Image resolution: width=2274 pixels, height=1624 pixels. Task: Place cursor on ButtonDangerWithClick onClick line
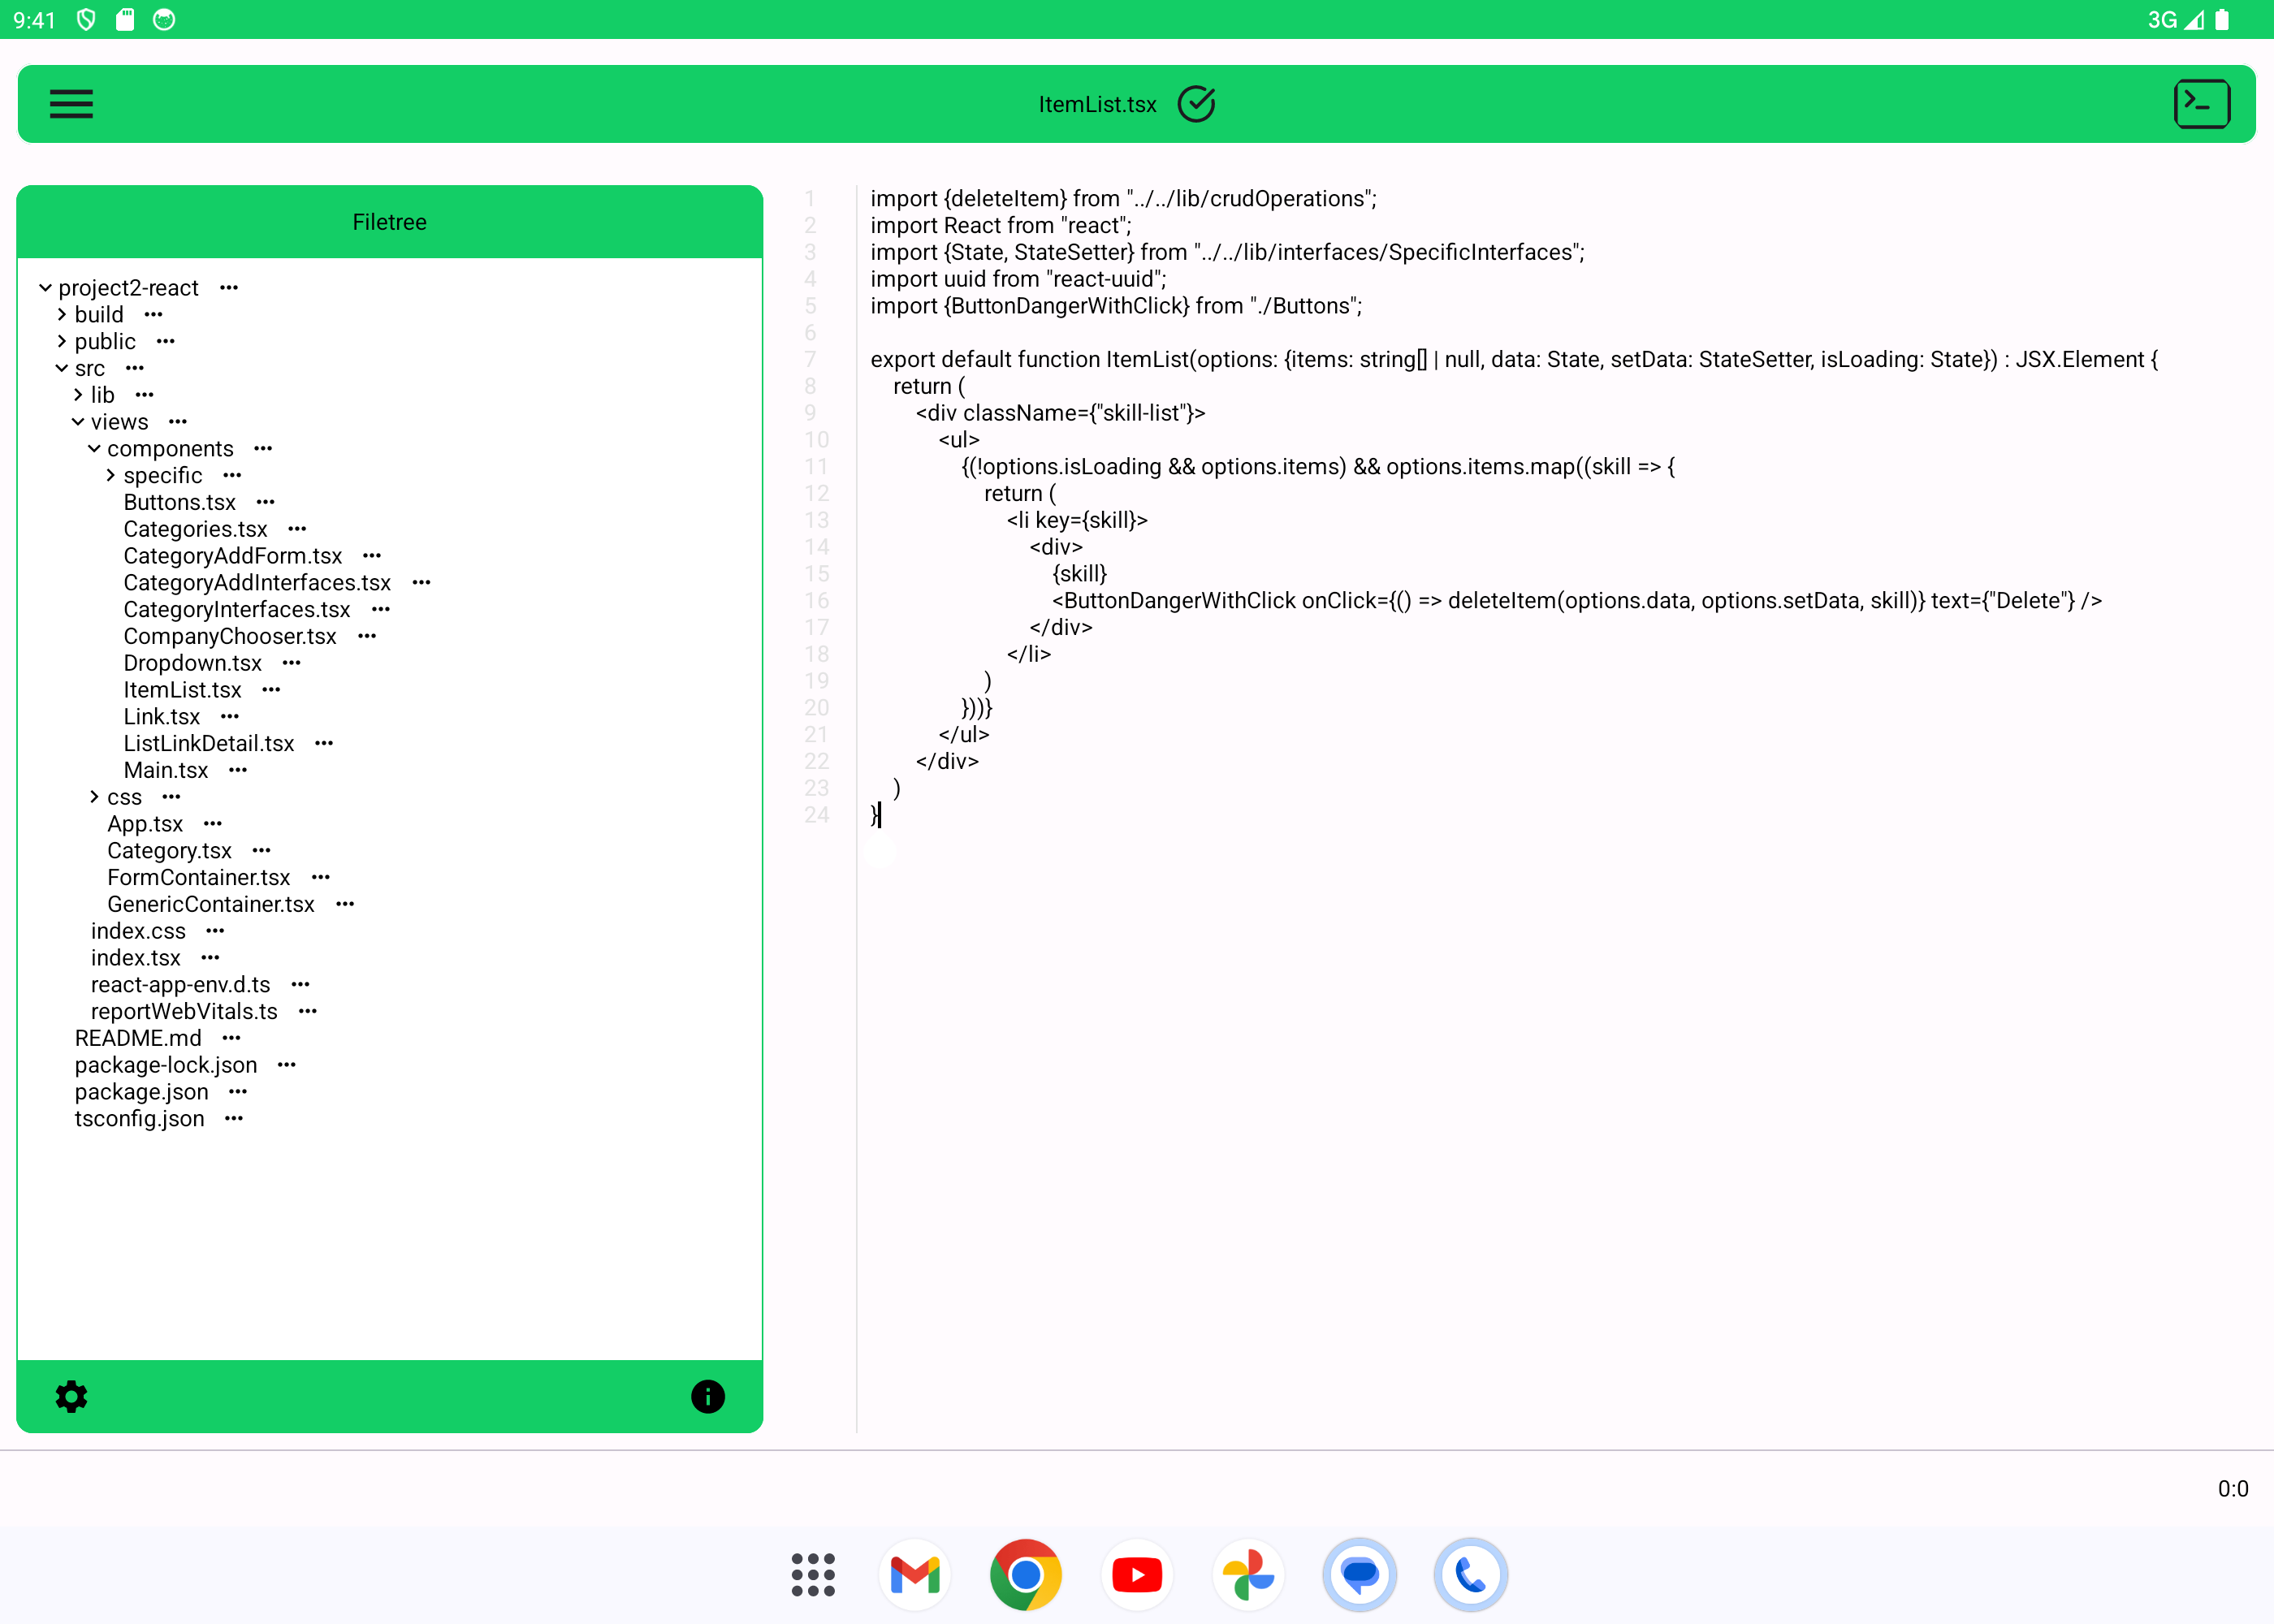pyautogui.click(x=1576, y=601)
